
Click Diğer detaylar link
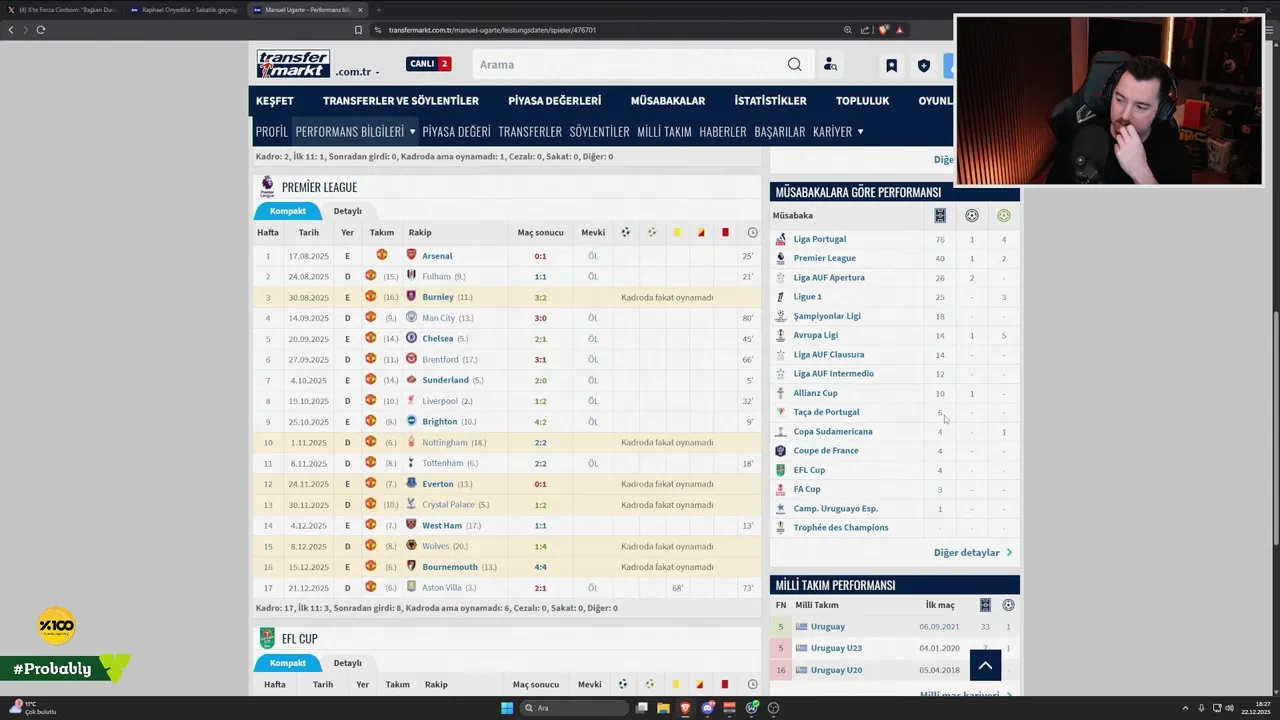pyautogui.click(x=972, y=552)
